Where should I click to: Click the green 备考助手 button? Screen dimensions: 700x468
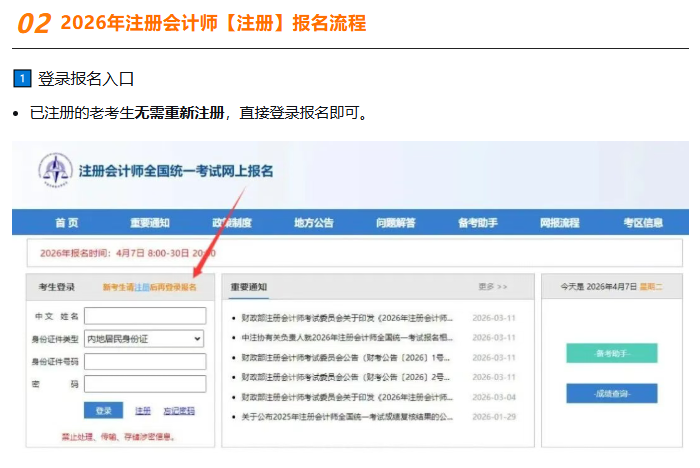(611, 353)
